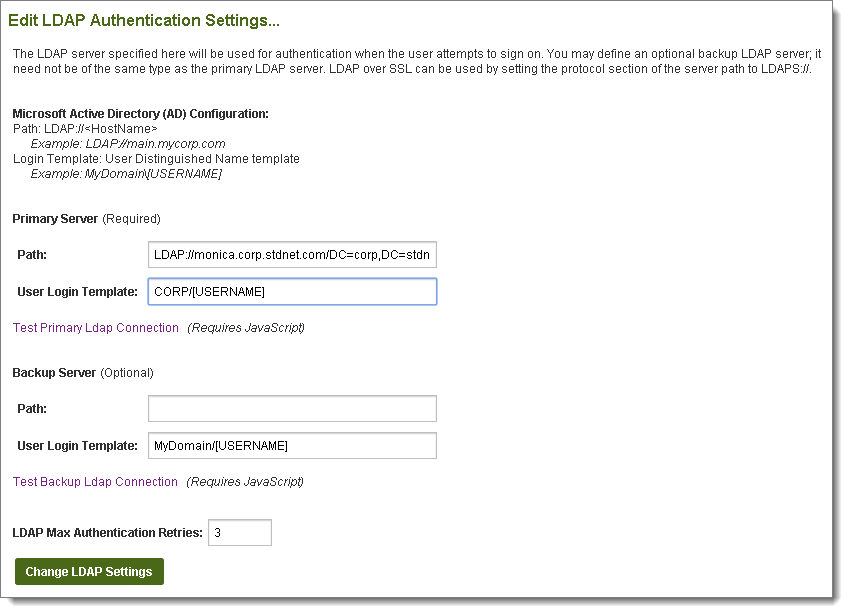The image size is (848, 613).
Task: Click the Primary Server Path input field
Action: coord(292,255)
